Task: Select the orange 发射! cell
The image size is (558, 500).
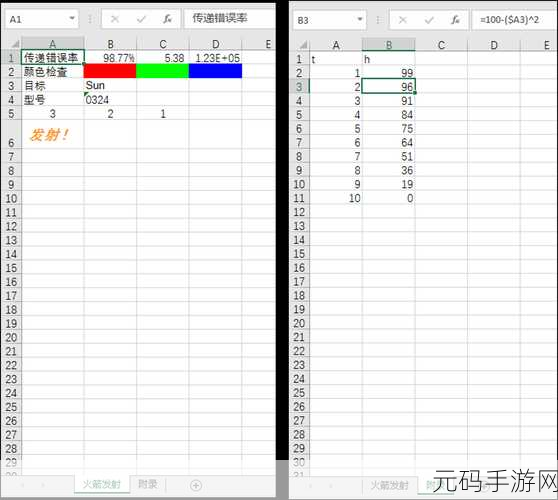Action: tap(53, 134)
